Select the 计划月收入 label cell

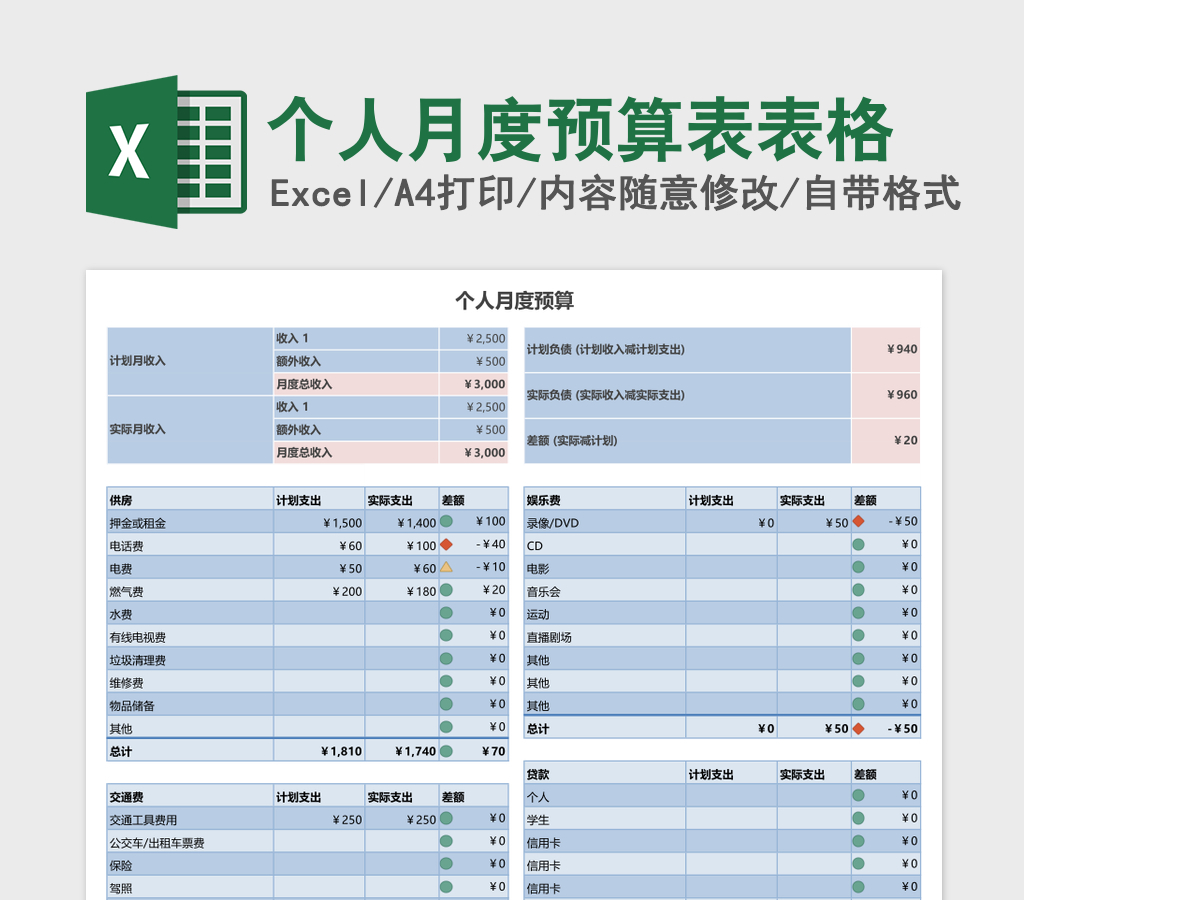(190, 361)
